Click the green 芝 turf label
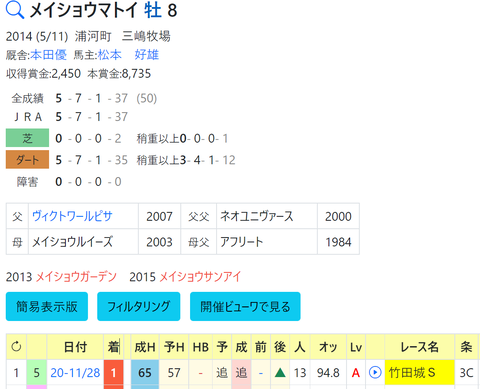The width and height of the screenshot is (480, 389). [27, 138]
